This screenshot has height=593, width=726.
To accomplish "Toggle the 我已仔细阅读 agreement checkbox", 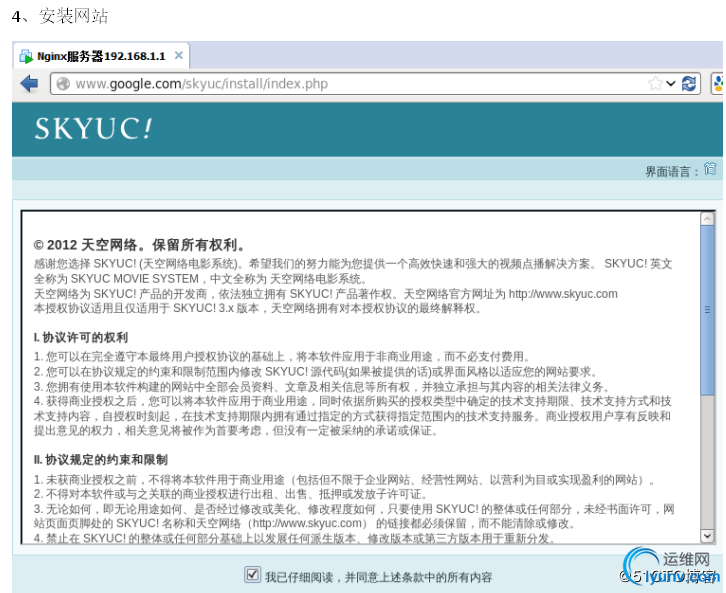I will tap(252, 575).
